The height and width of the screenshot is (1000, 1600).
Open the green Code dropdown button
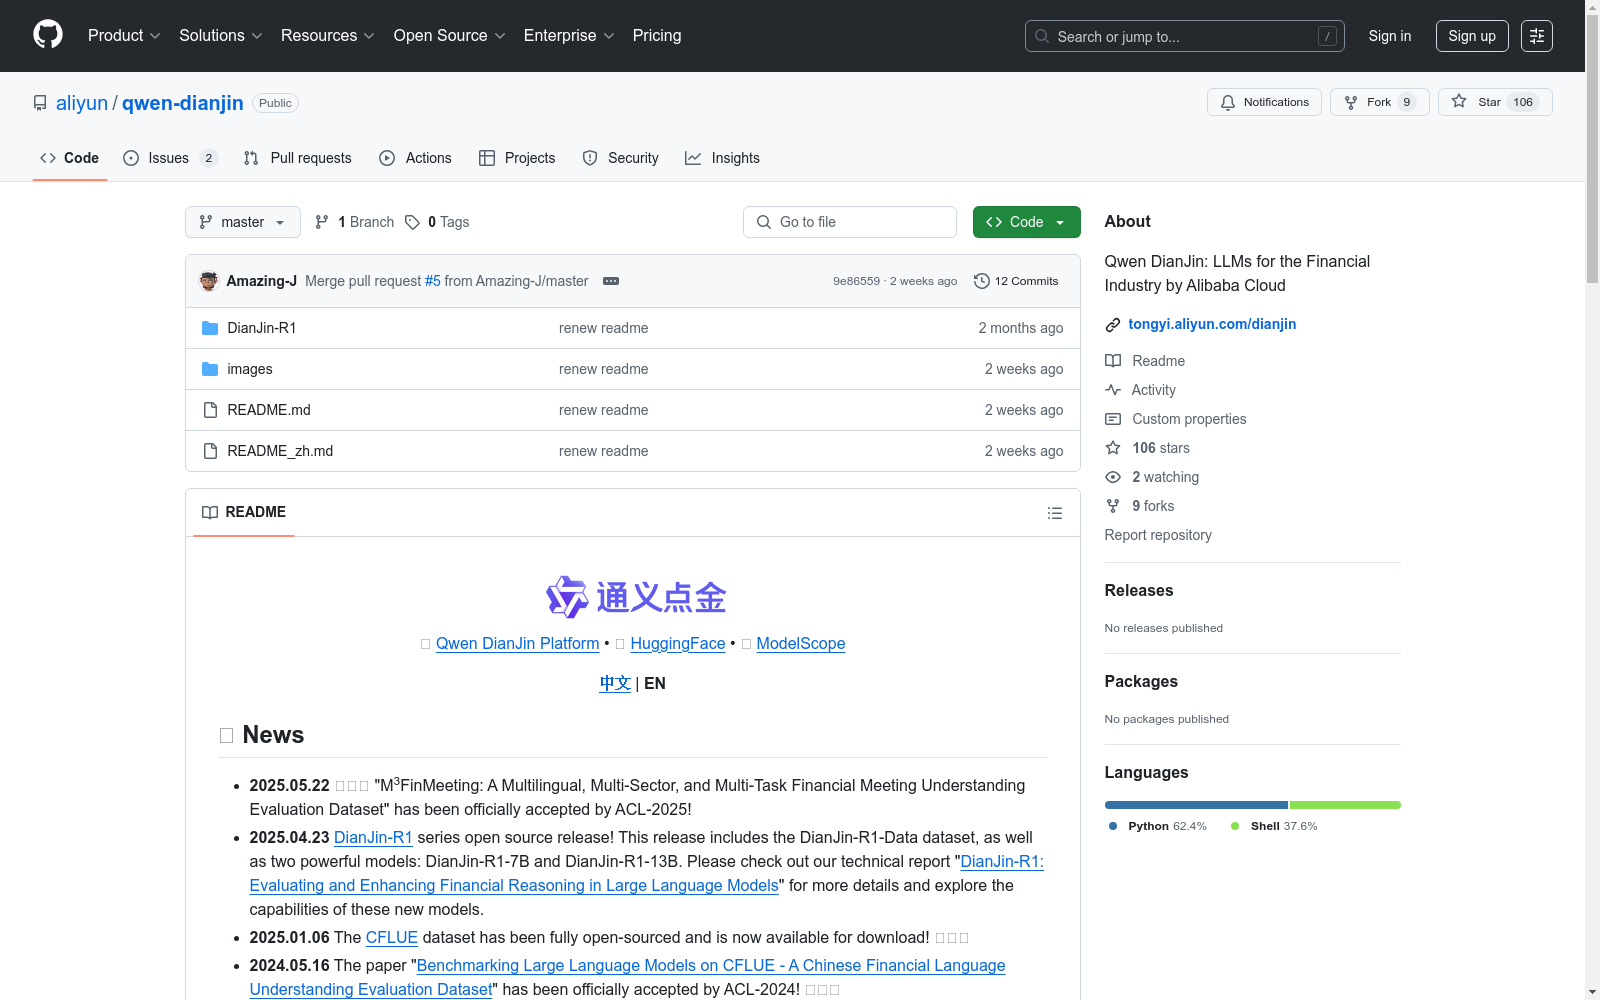click(x=1026, y=222)
